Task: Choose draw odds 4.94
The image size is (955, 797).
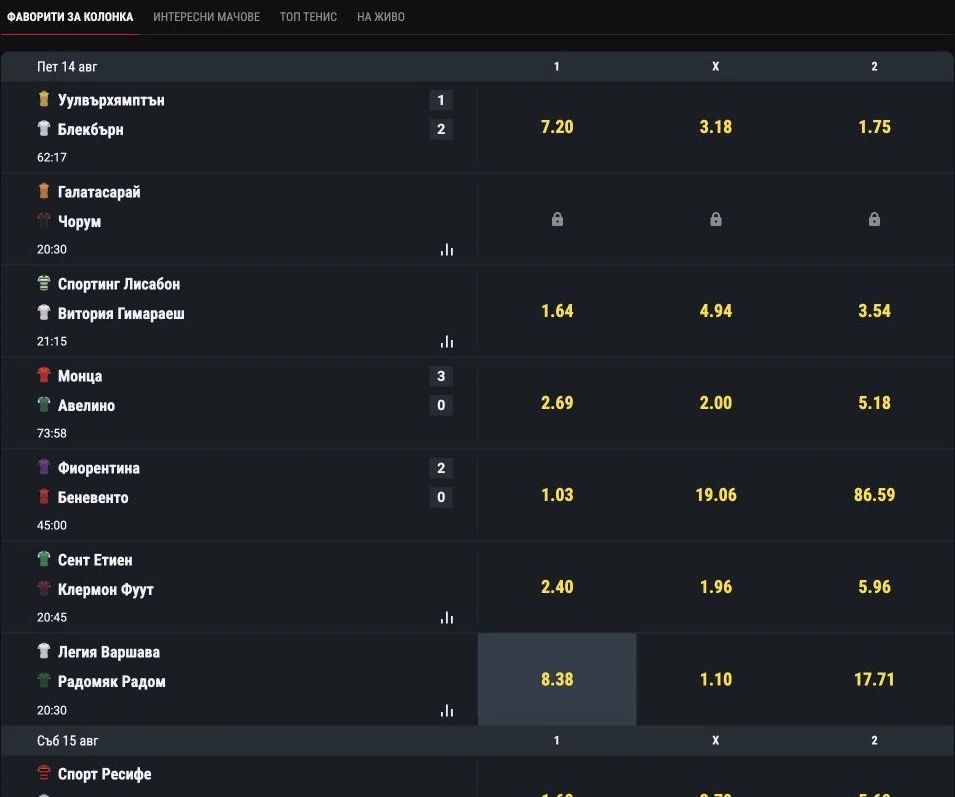Action: 716,311
